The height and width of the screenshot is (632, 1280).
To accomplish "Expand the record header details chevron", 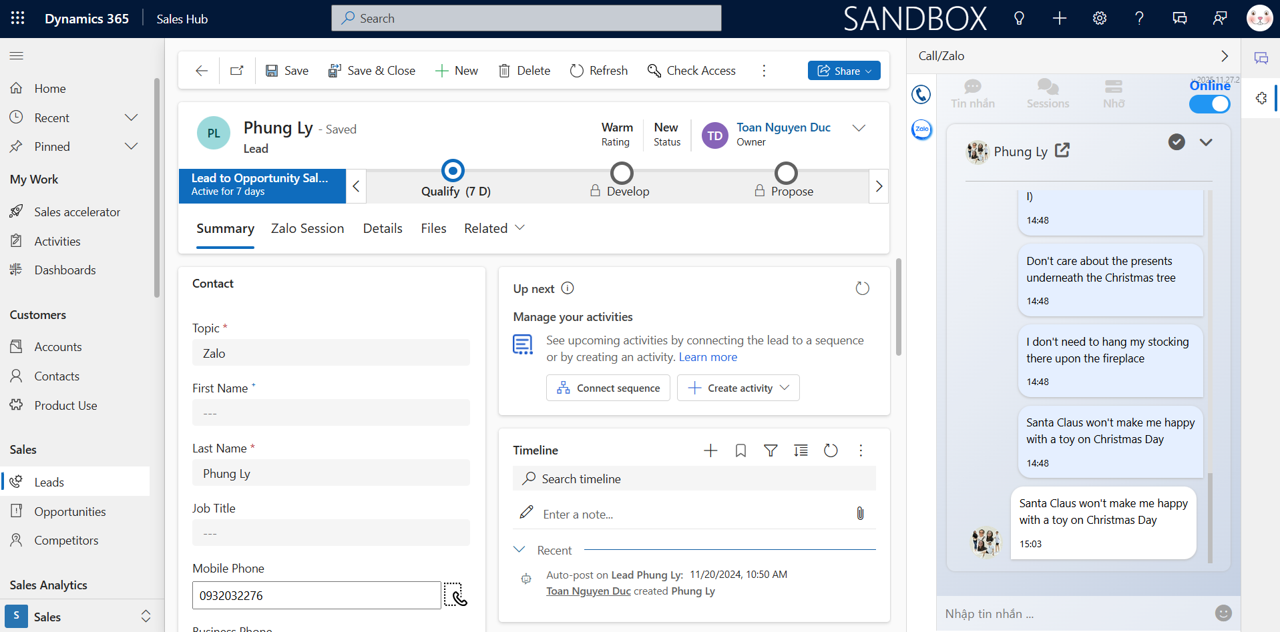I will [859, 128].
